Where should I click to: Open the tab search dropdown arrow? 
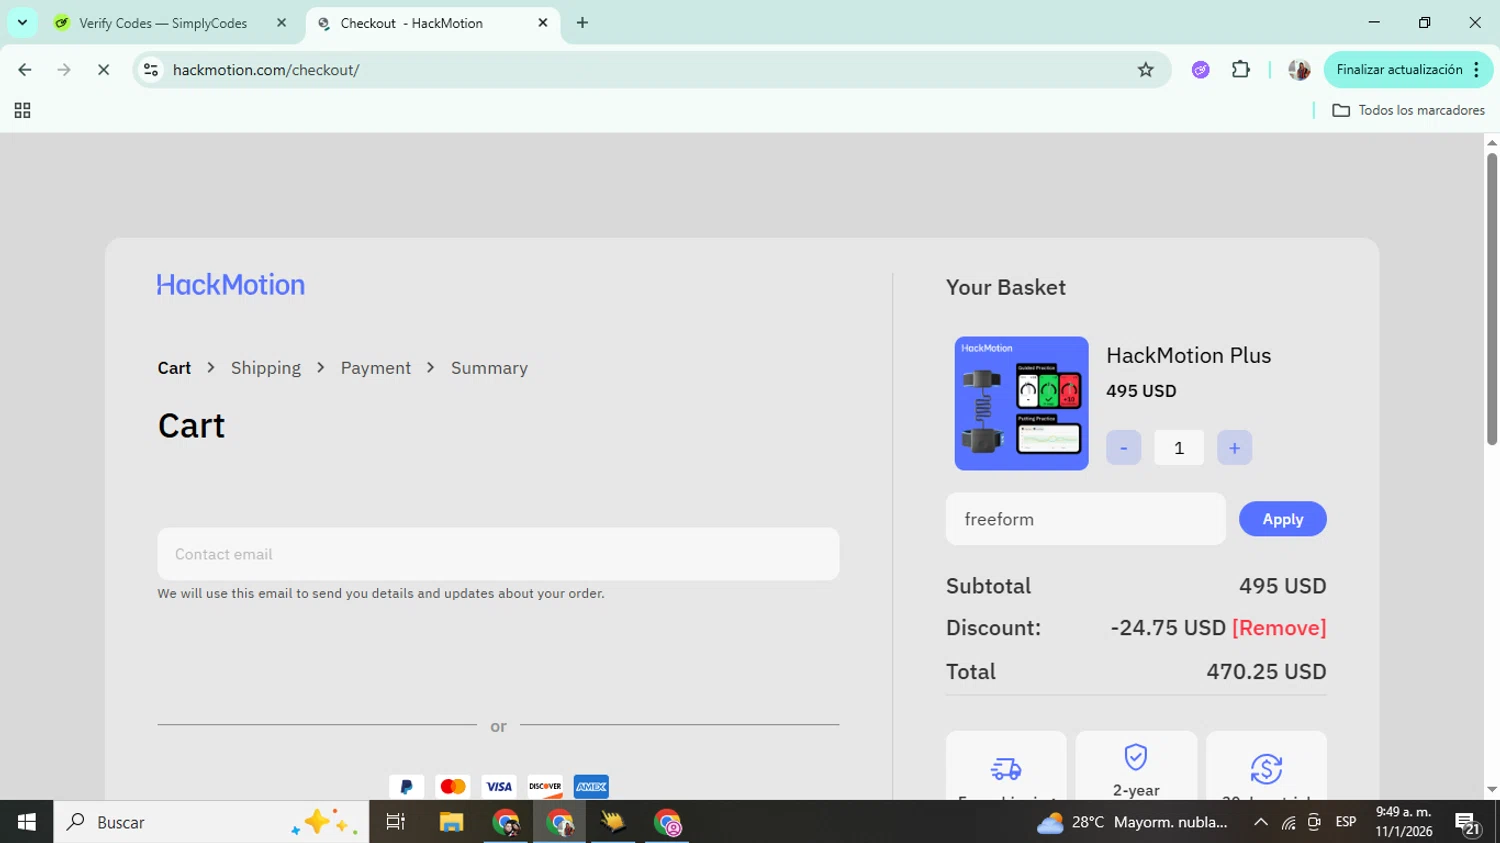[22, 22]
